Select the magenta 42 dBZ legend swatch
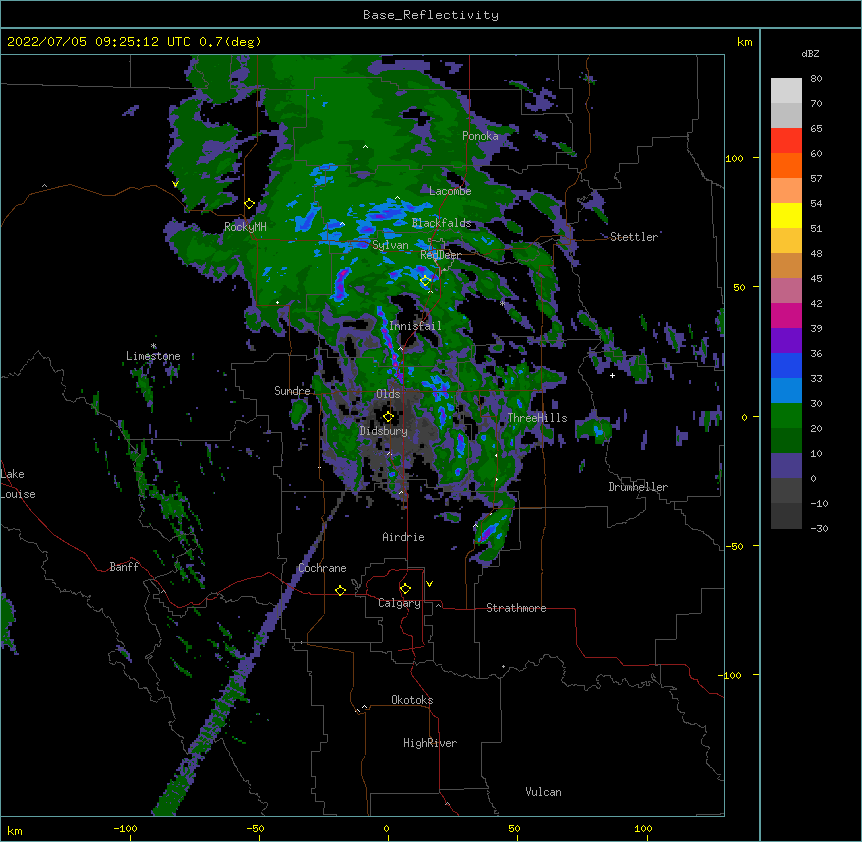The image size is (862, 842). [786, 315]
